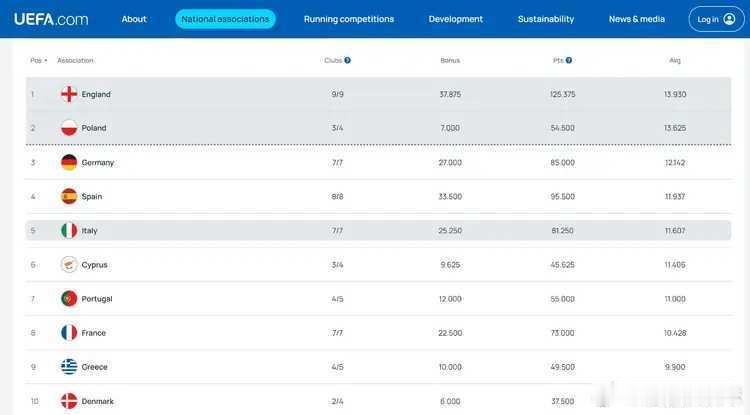Click Denmark's clubs value 2/4
Image resolution: width=750 pixels, height=415 pixels.
[338, 401]
